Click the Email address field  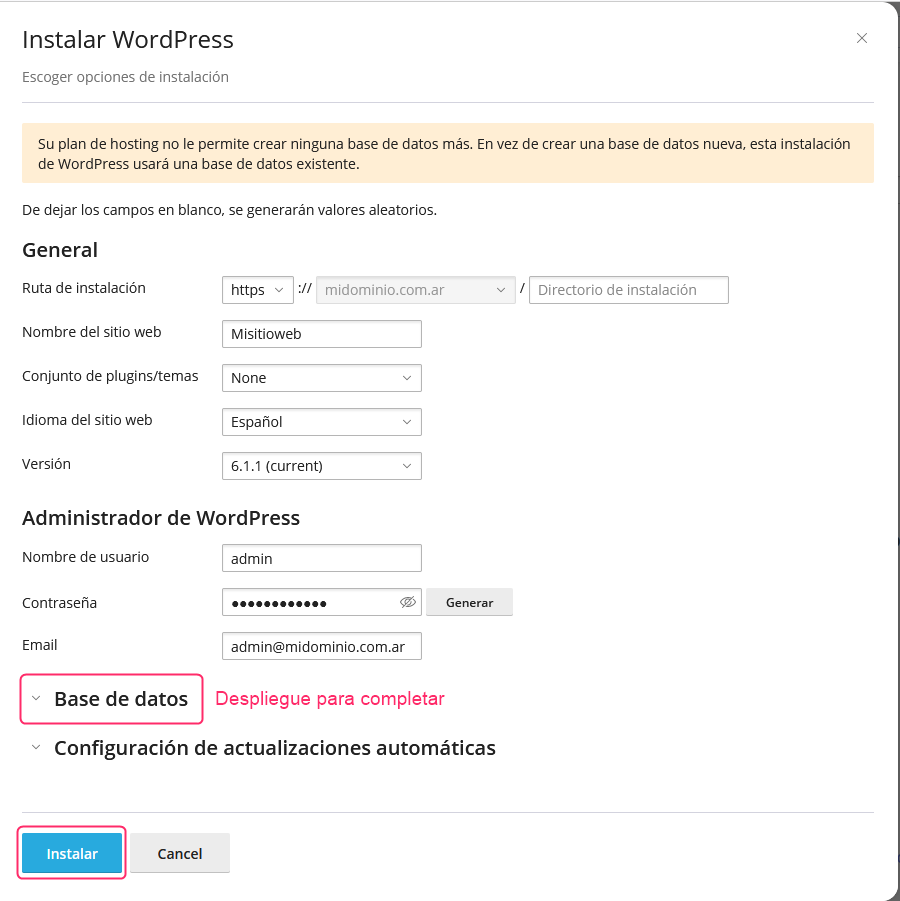[322, 646]
